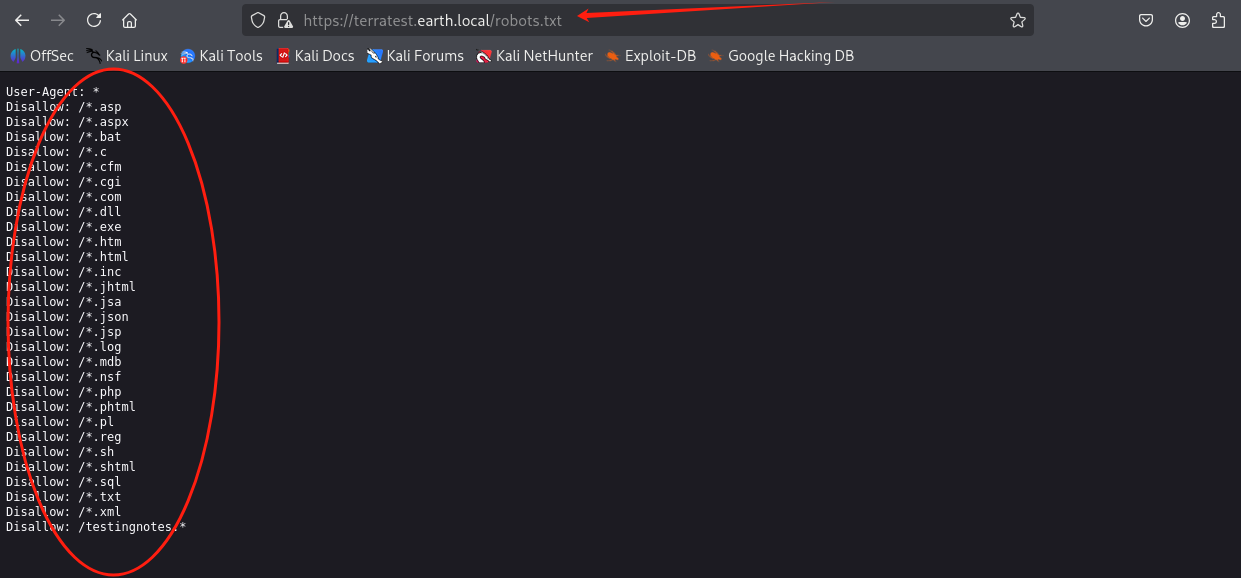Screen dimensions: 1241x578
Task: Click the Disallow /testingnotes.* line
Action: (x=96, y=527)
